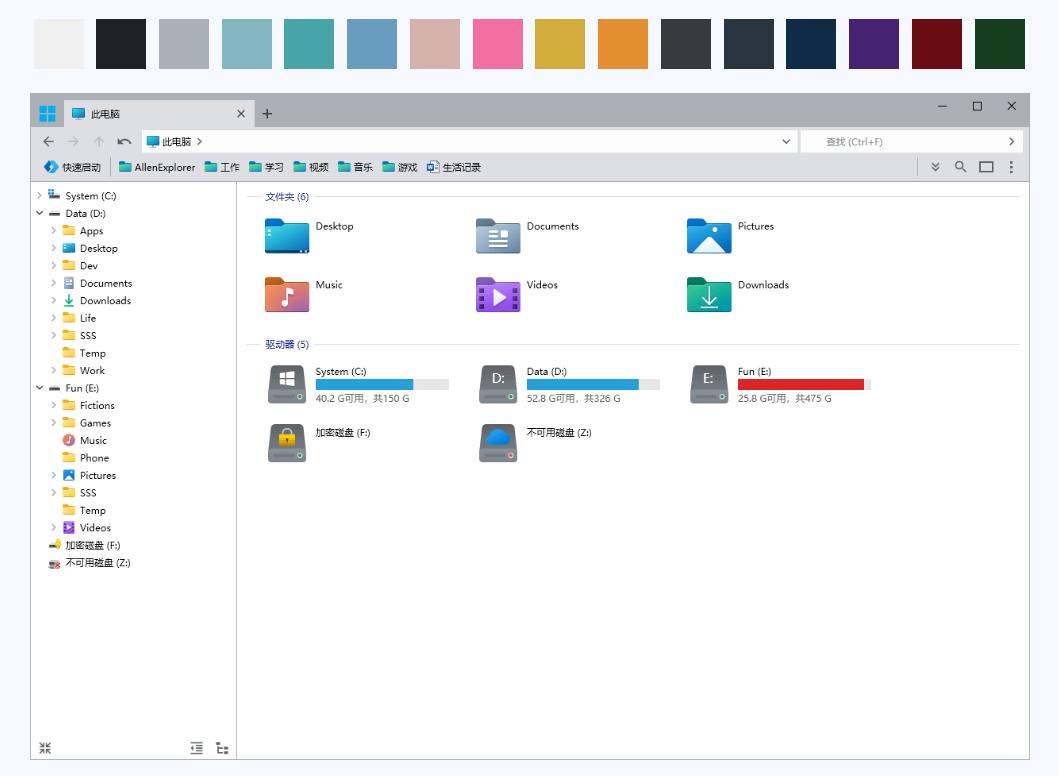Expand System (C:) in the tree
This screenshot has height=776, width=1059.
point(39,196)
